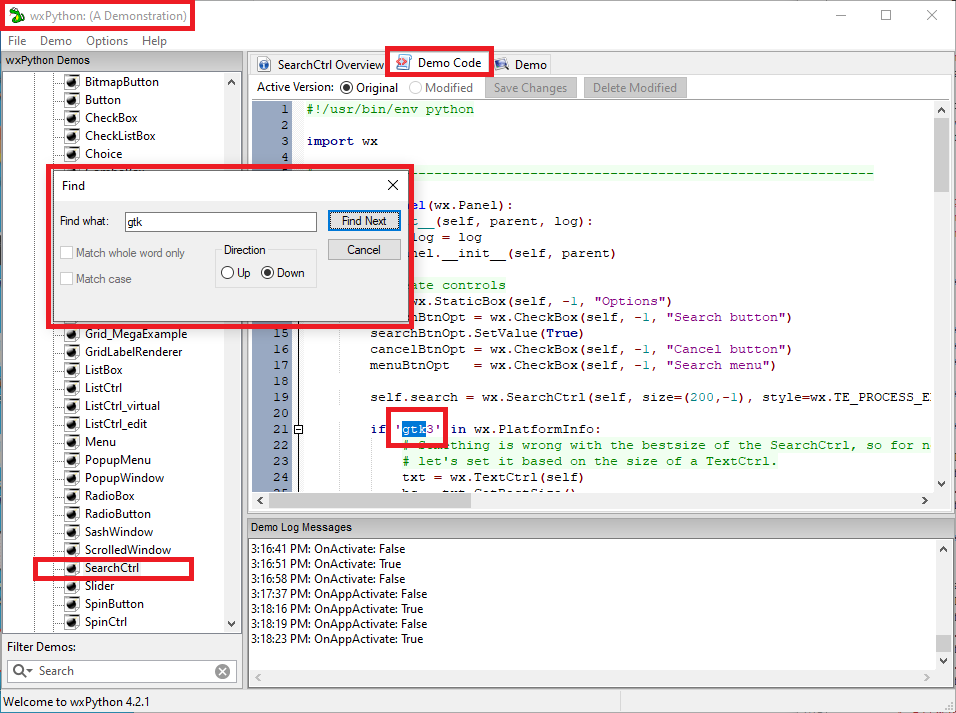Click the Choice demo icon
This screenshot has height=713, width=956.
coord(72,154)
